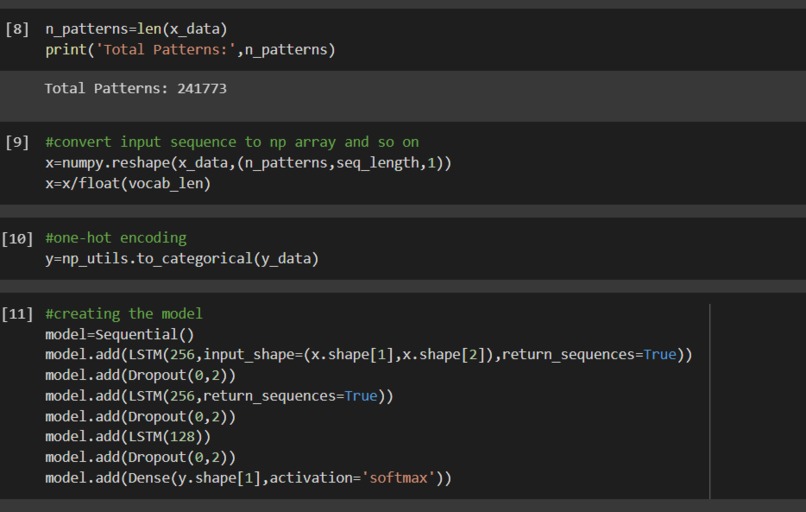Image resolution: width=806 pixels, height=512 pixels.
Task: Click the line model.add(LSTM(128))
Action: pos(128,437)
